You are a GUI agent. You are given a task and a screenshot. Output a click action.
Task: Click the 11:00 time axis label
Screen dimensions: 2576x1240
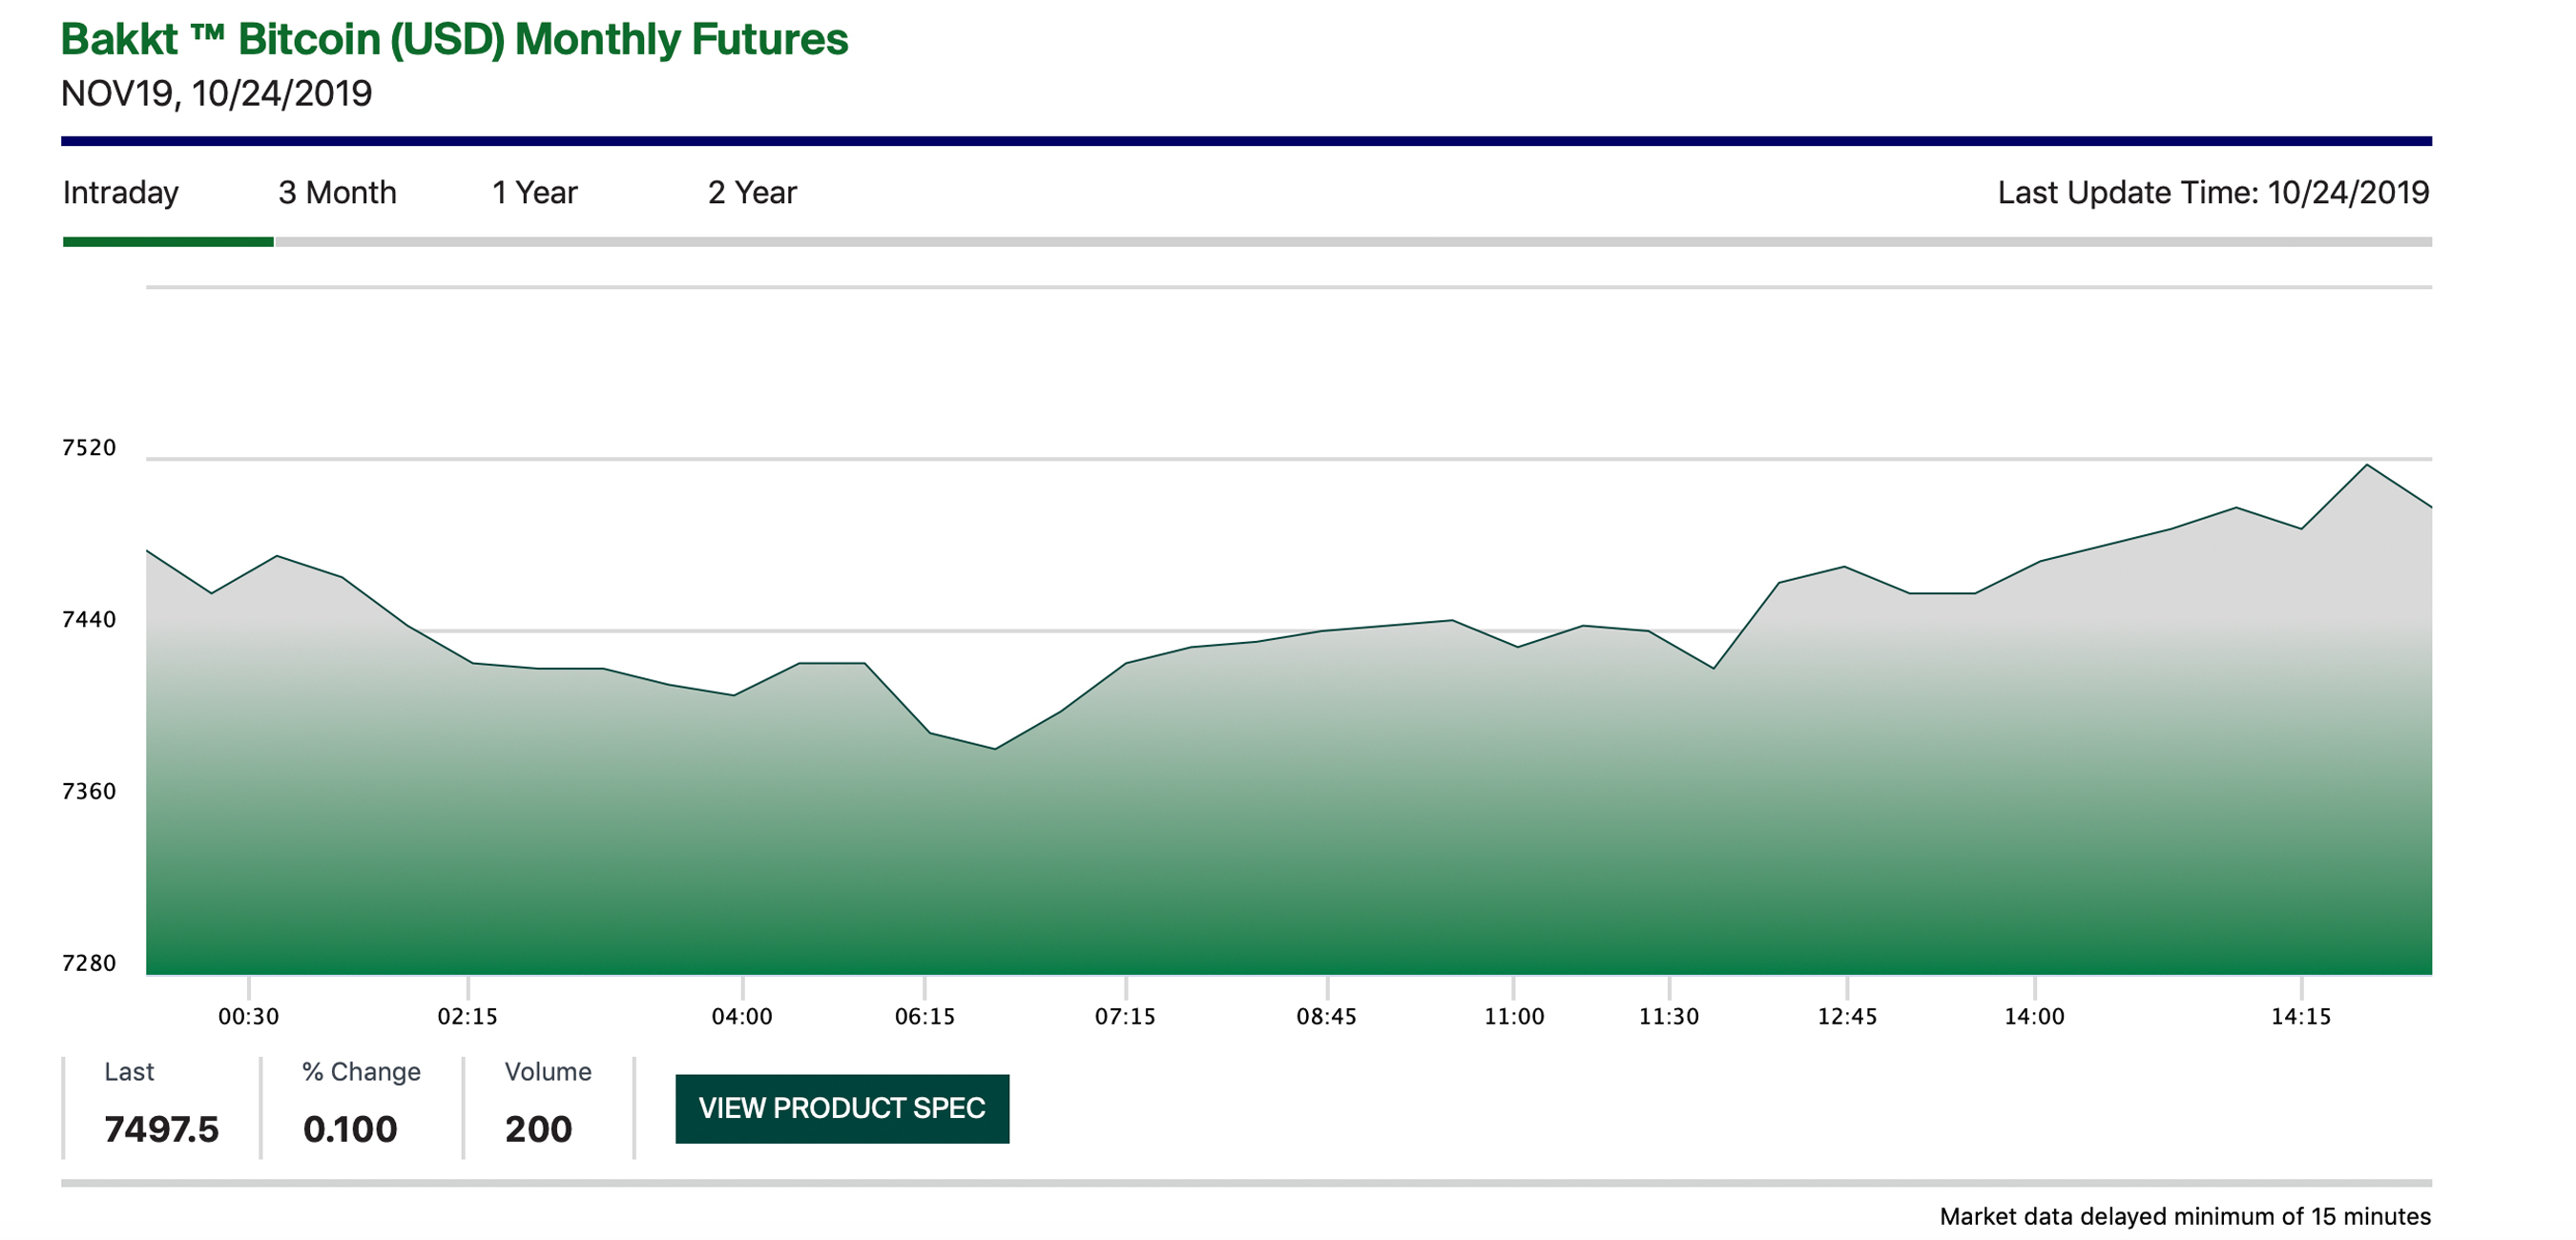coord(1513,1016)
